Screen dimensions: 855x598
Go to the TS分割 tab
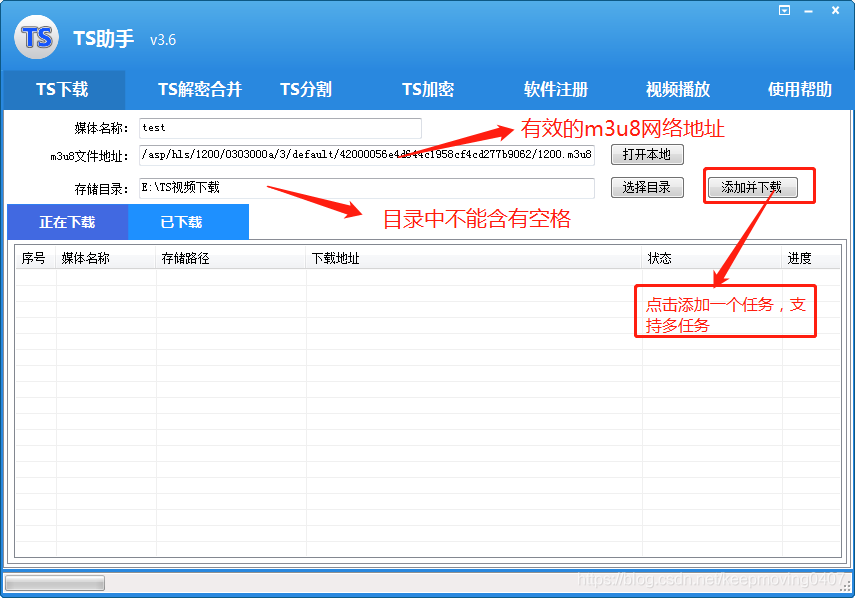[306, 89]
